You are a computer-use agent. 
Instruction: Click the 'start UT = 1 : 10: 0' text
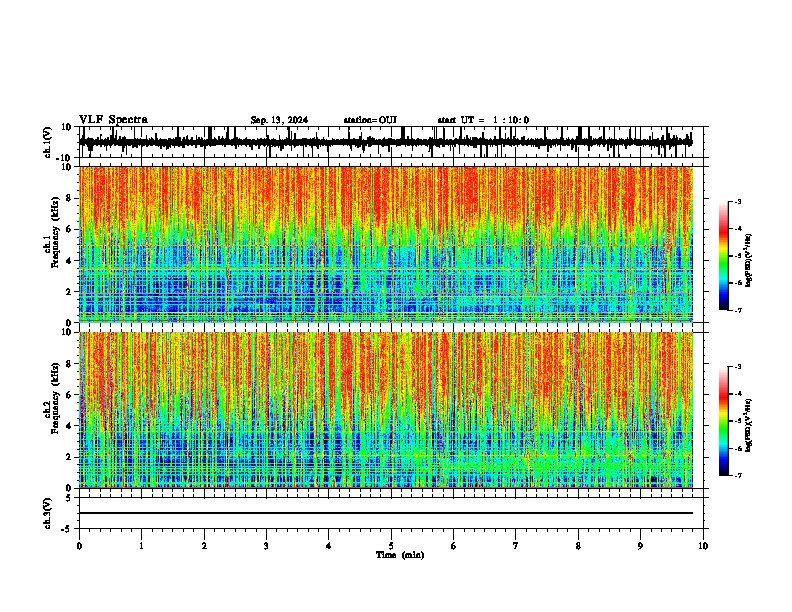tap(483, 120)
